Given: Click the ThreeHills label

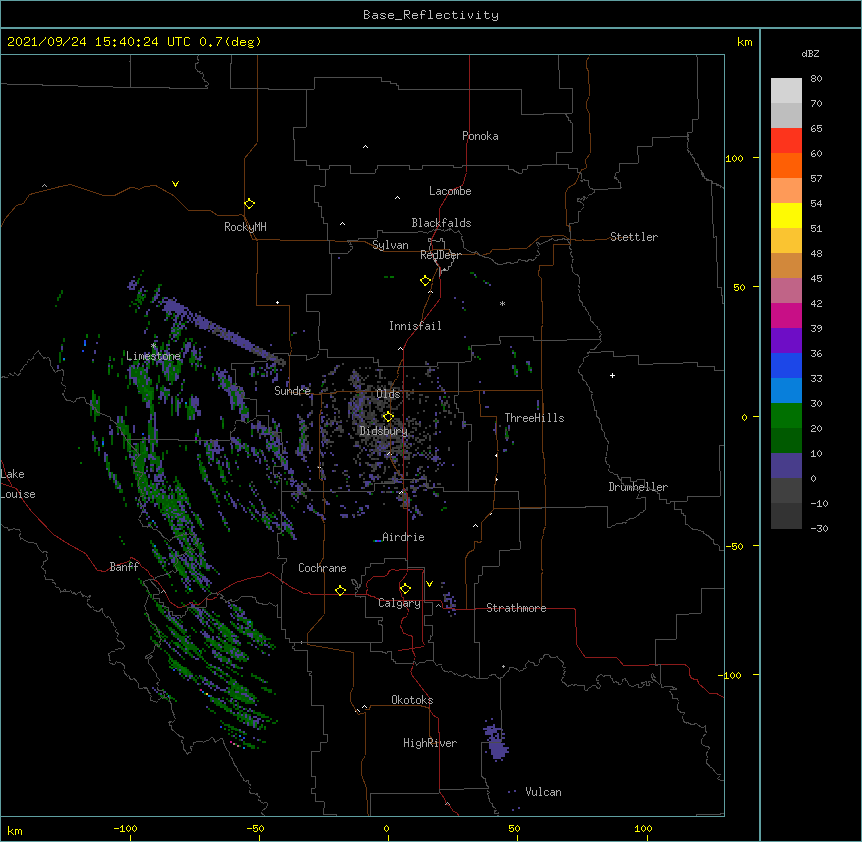Looking at the screenshot, I should (535, 418).
